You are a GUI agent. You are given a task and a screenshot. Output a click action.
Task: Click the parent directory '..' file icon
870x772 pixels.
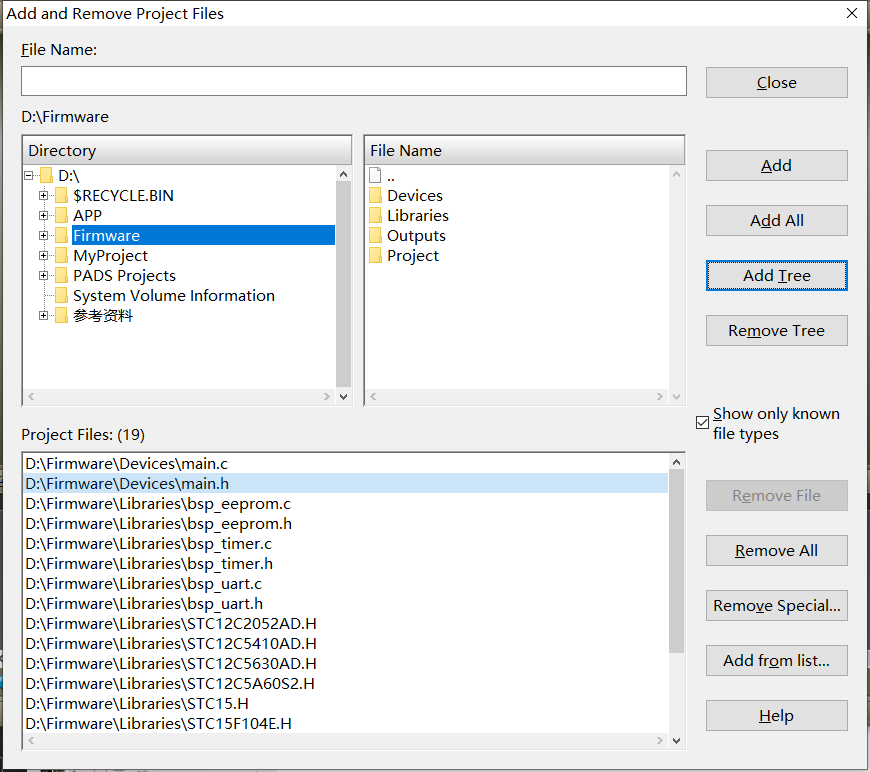point(375,175)
